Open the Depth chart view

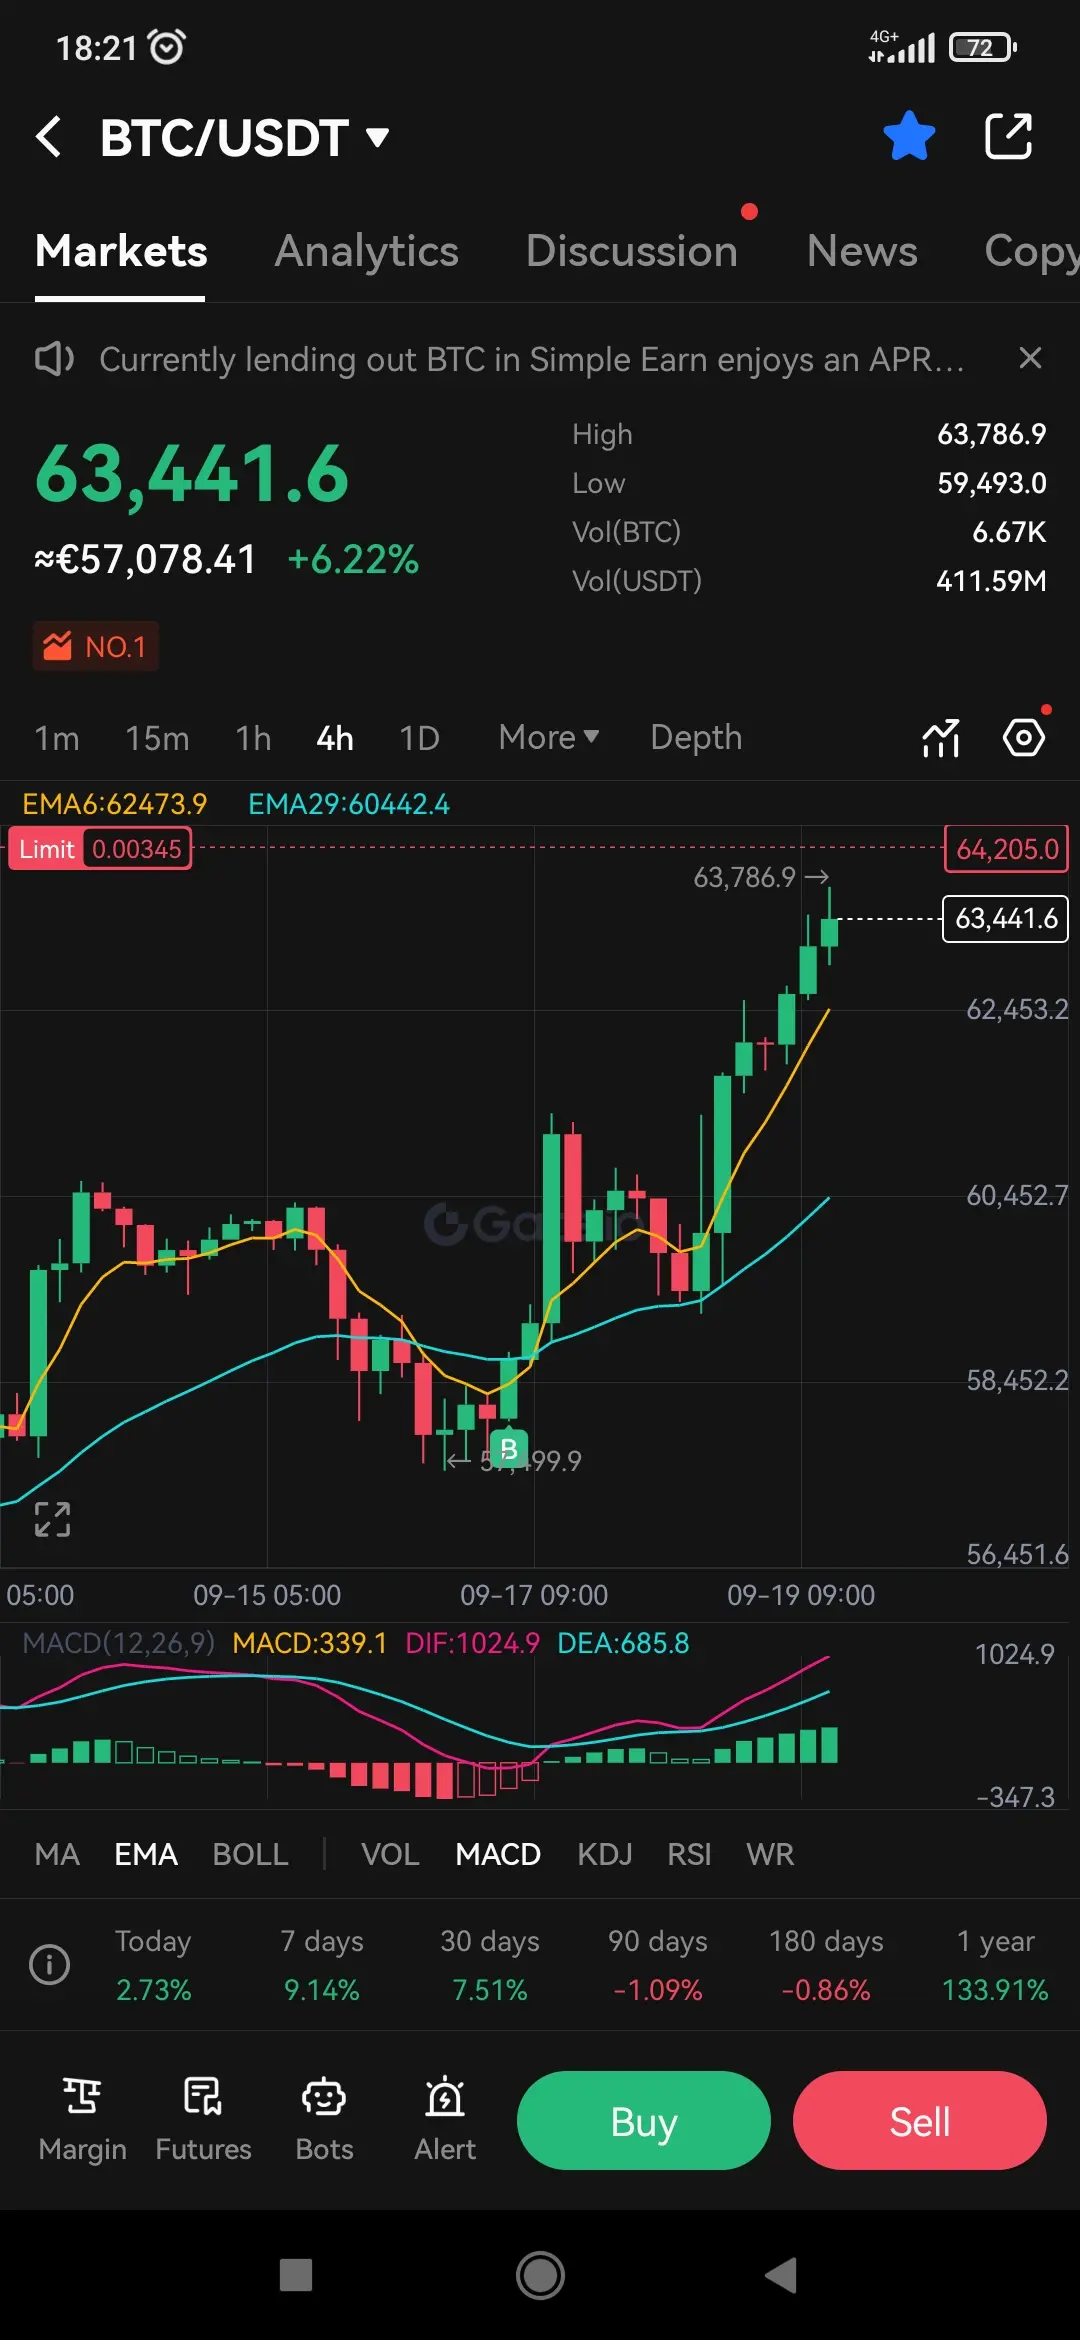[x=696, y=738]
